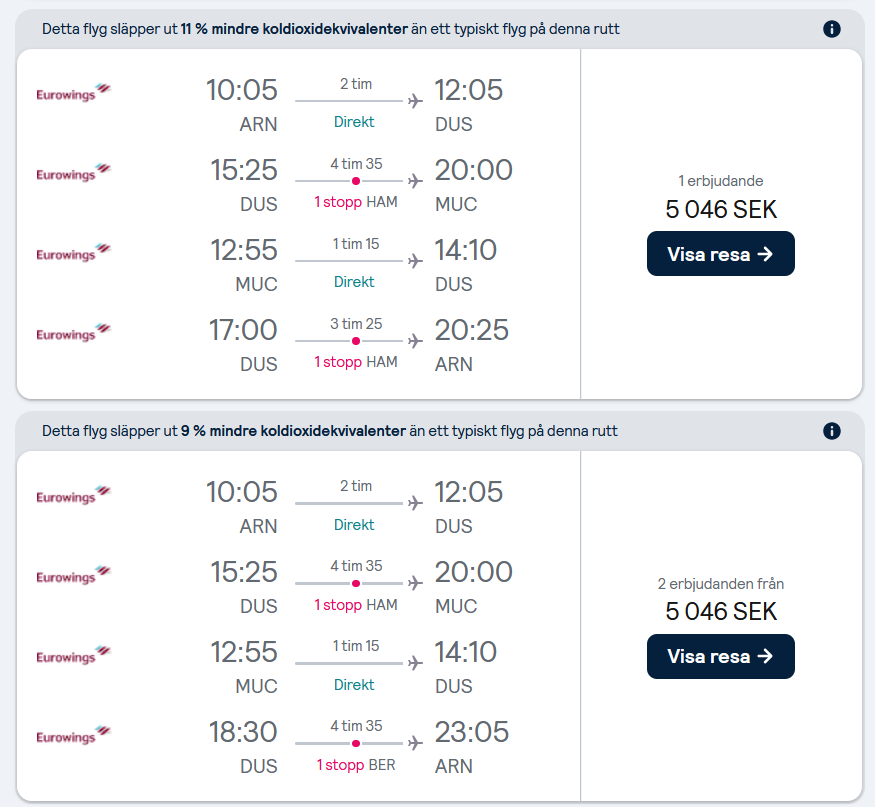Click the Eurowings logo beside the 10:05 ARN flight
This screenshot has width=875, height=807.
tap(72, 92)
